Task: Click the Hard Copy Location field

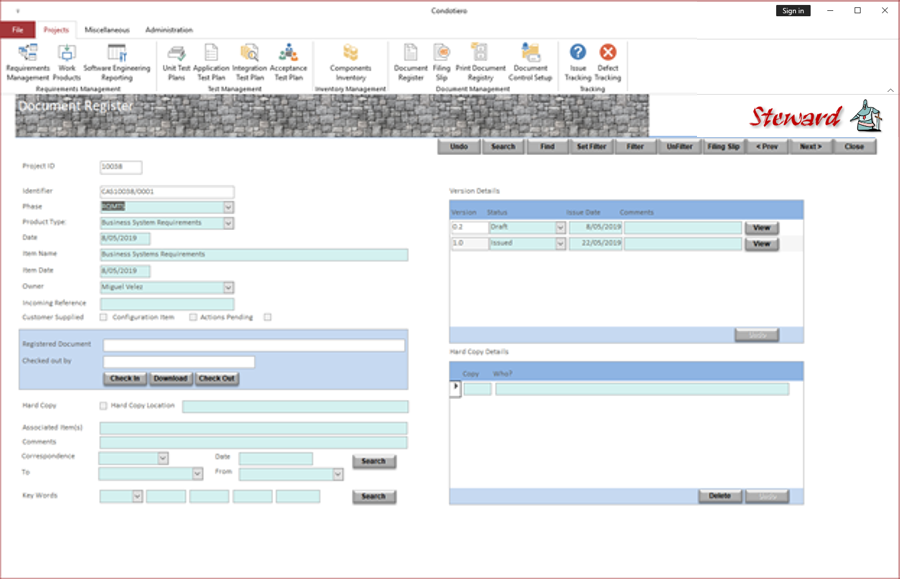Action: (x=295, y=407)
